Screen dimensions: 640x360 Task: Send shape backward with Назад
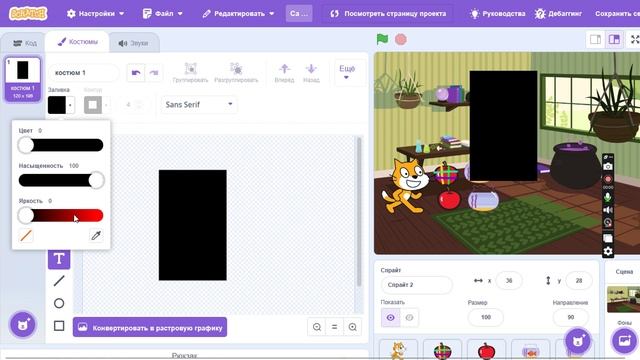(x=311, y=73)
